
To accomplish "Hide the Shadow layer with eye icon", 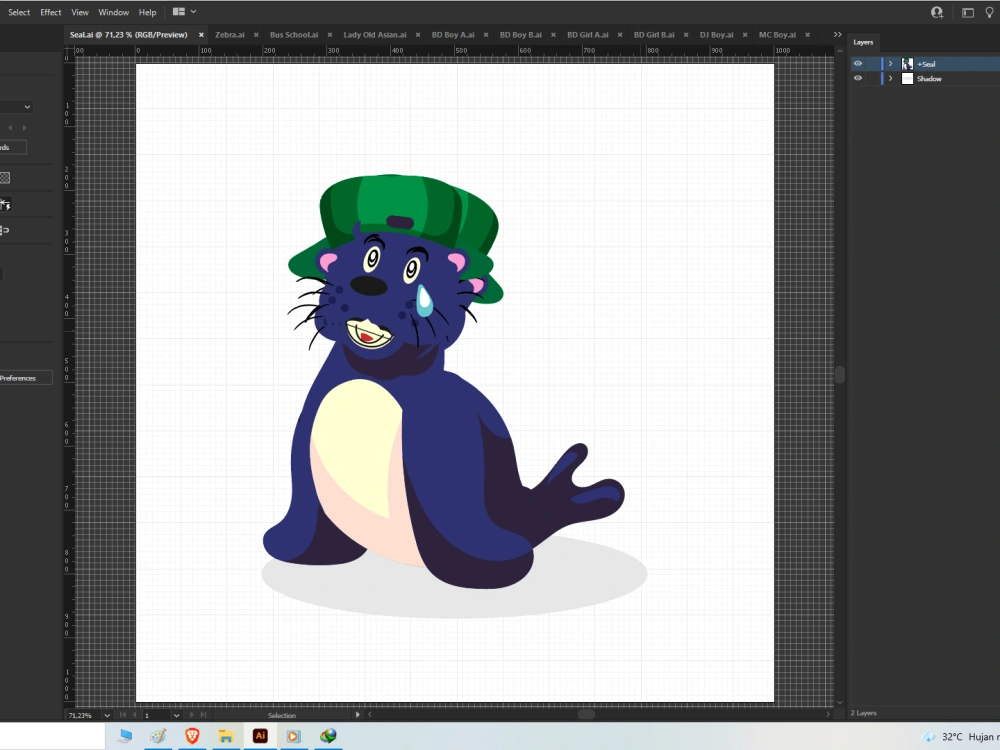I will pos(858,78).
